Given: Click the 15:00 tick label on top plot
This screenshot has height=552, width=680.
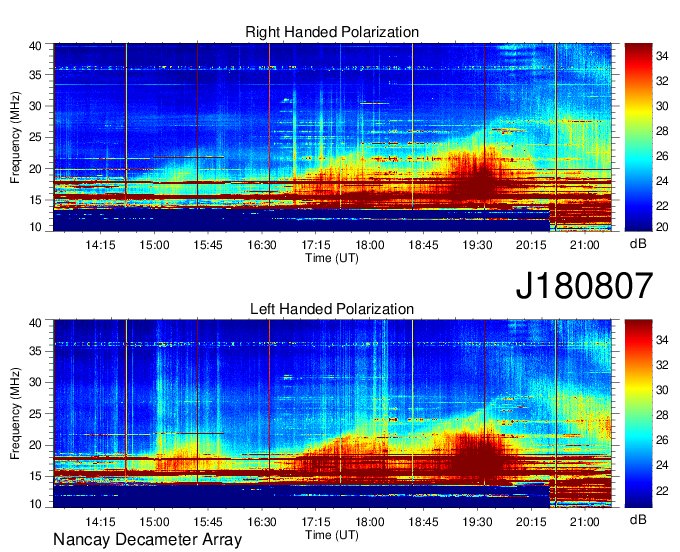Looking at the screenshot, I should [154, 245].
